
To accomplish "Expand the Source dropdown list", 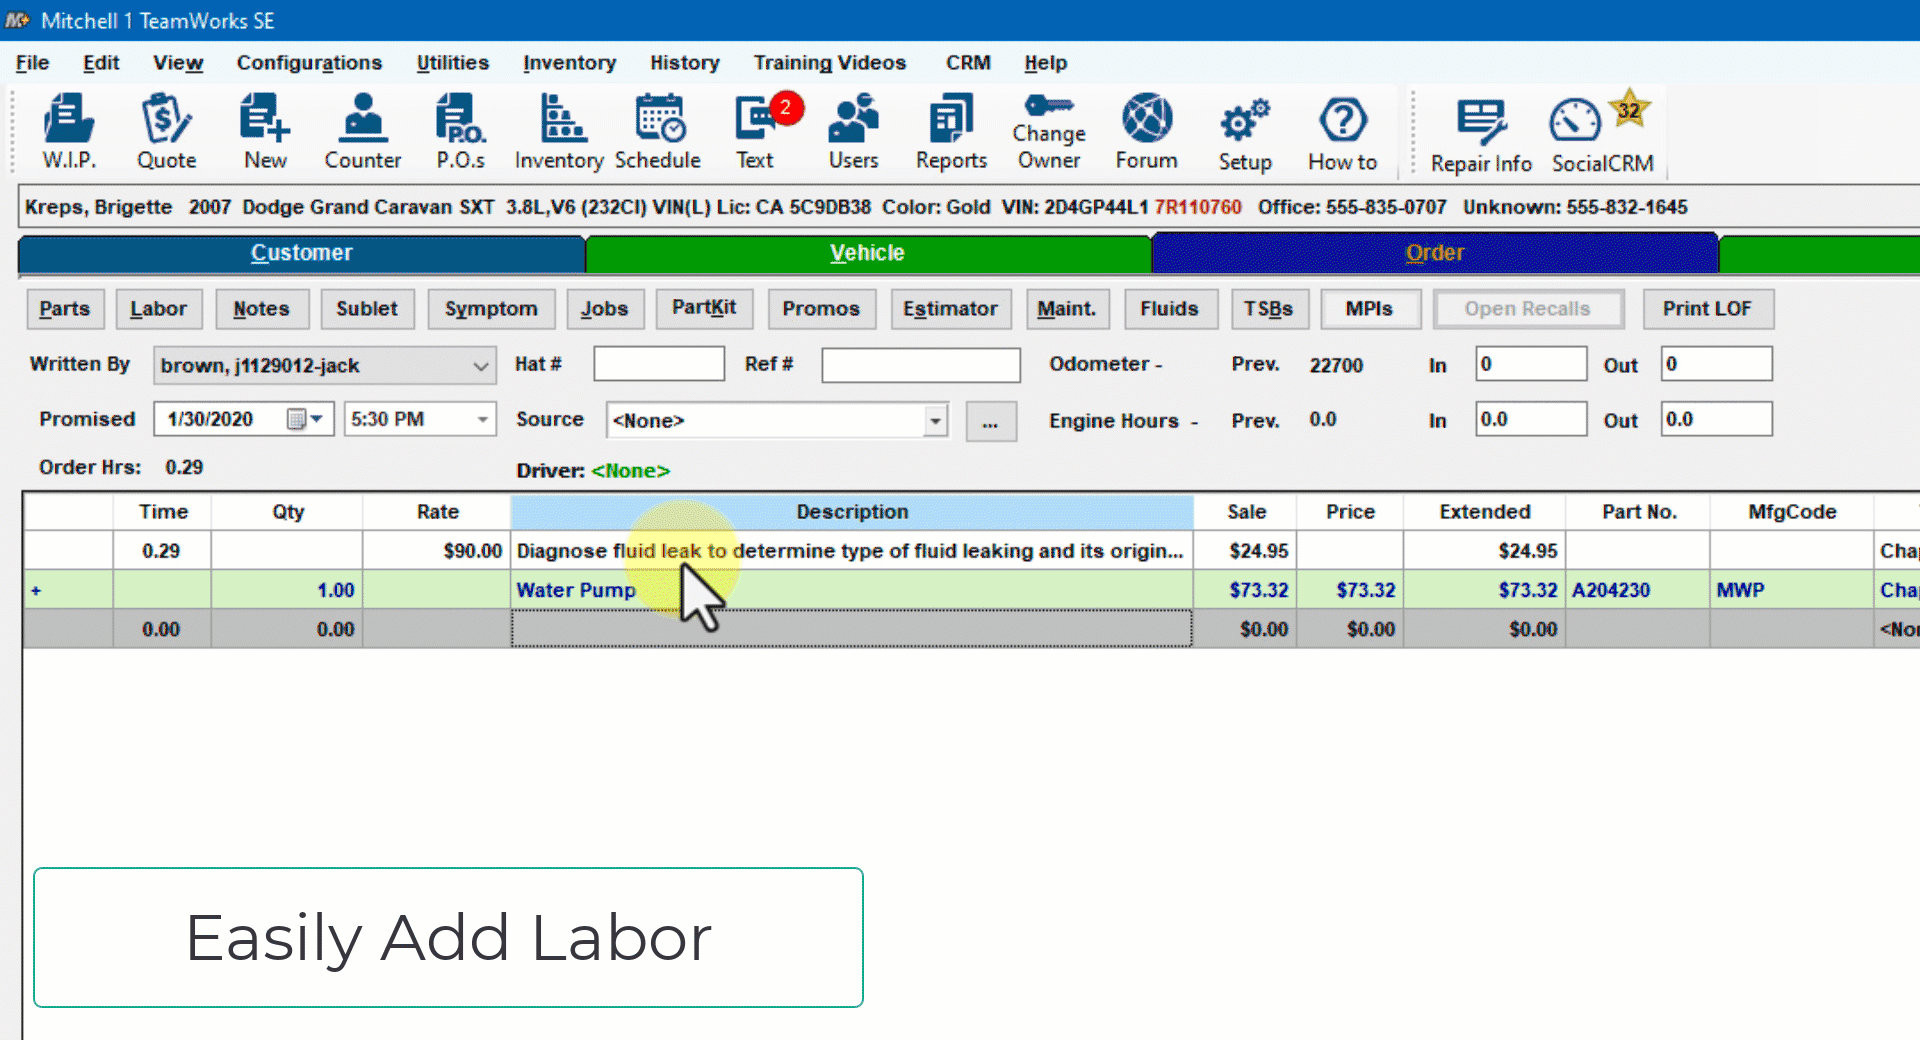I will 935,421.
